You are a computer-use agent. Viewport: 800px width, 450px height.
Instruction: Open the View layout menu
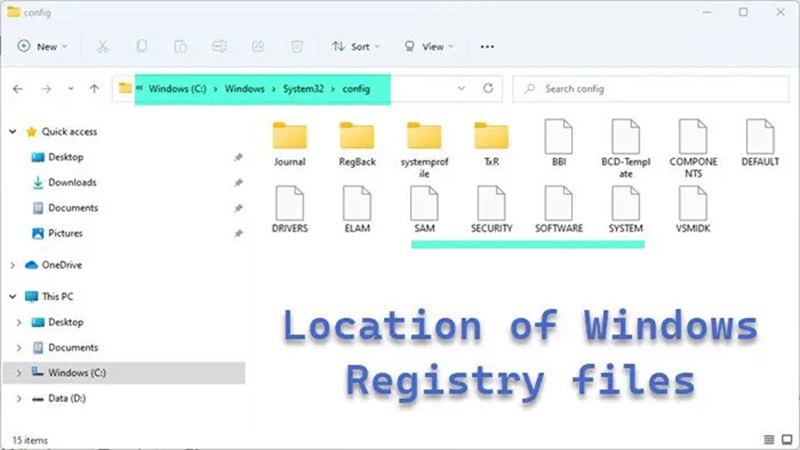click(x=428, y=46)
